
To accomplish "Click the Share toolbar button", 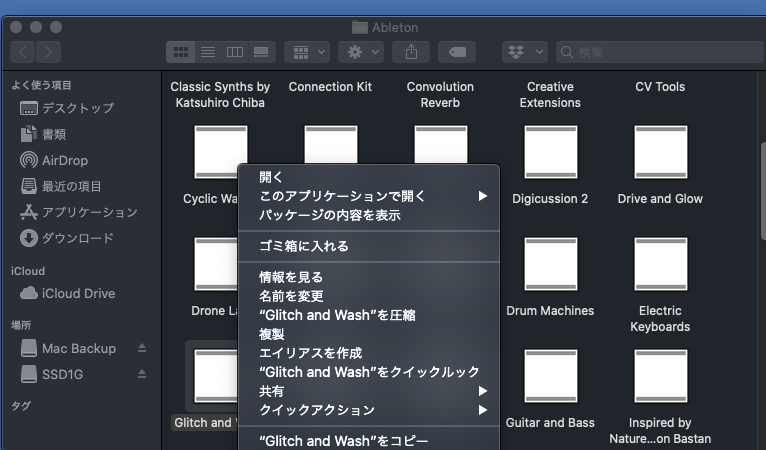I will click(411, 52).
